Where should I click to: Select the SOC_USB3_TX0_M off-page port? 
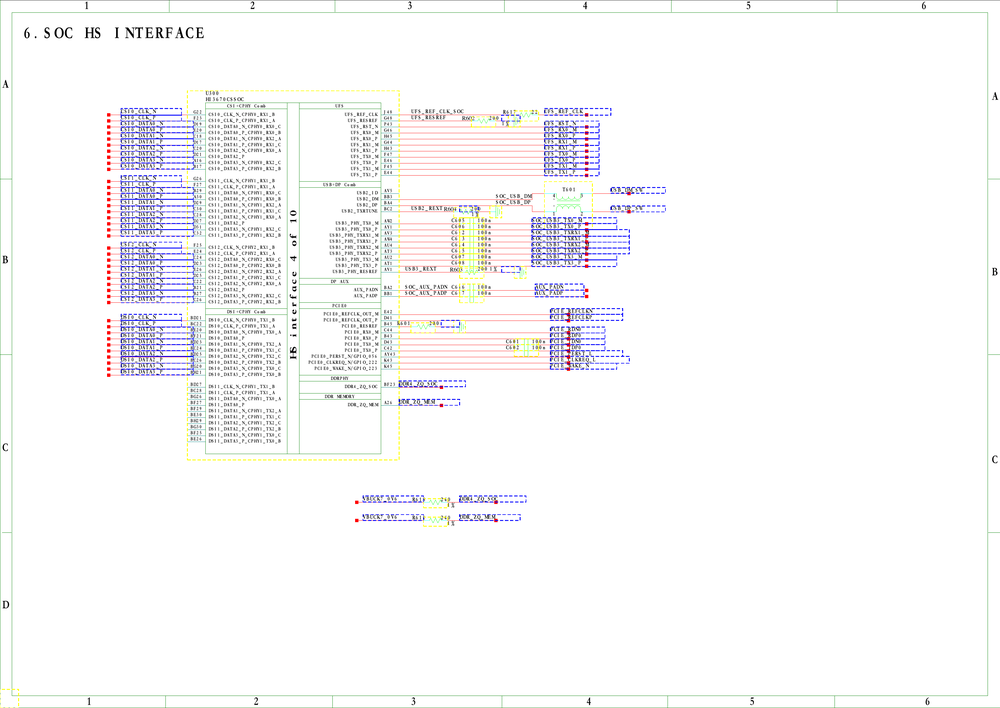pyautogui.click(x=574, y=221)
